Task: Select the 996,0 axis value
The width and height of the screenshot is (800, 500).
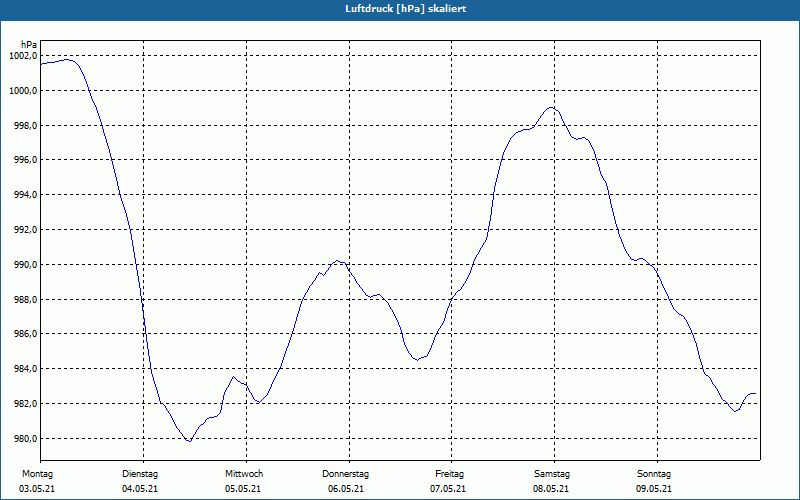Action: [x=26, y=160]
